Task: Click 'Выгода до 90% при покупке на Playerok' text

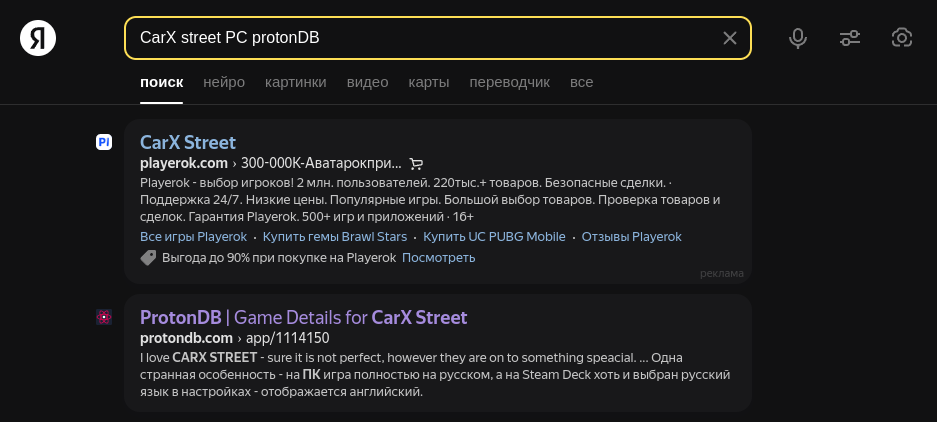Action: coord(279,258)
